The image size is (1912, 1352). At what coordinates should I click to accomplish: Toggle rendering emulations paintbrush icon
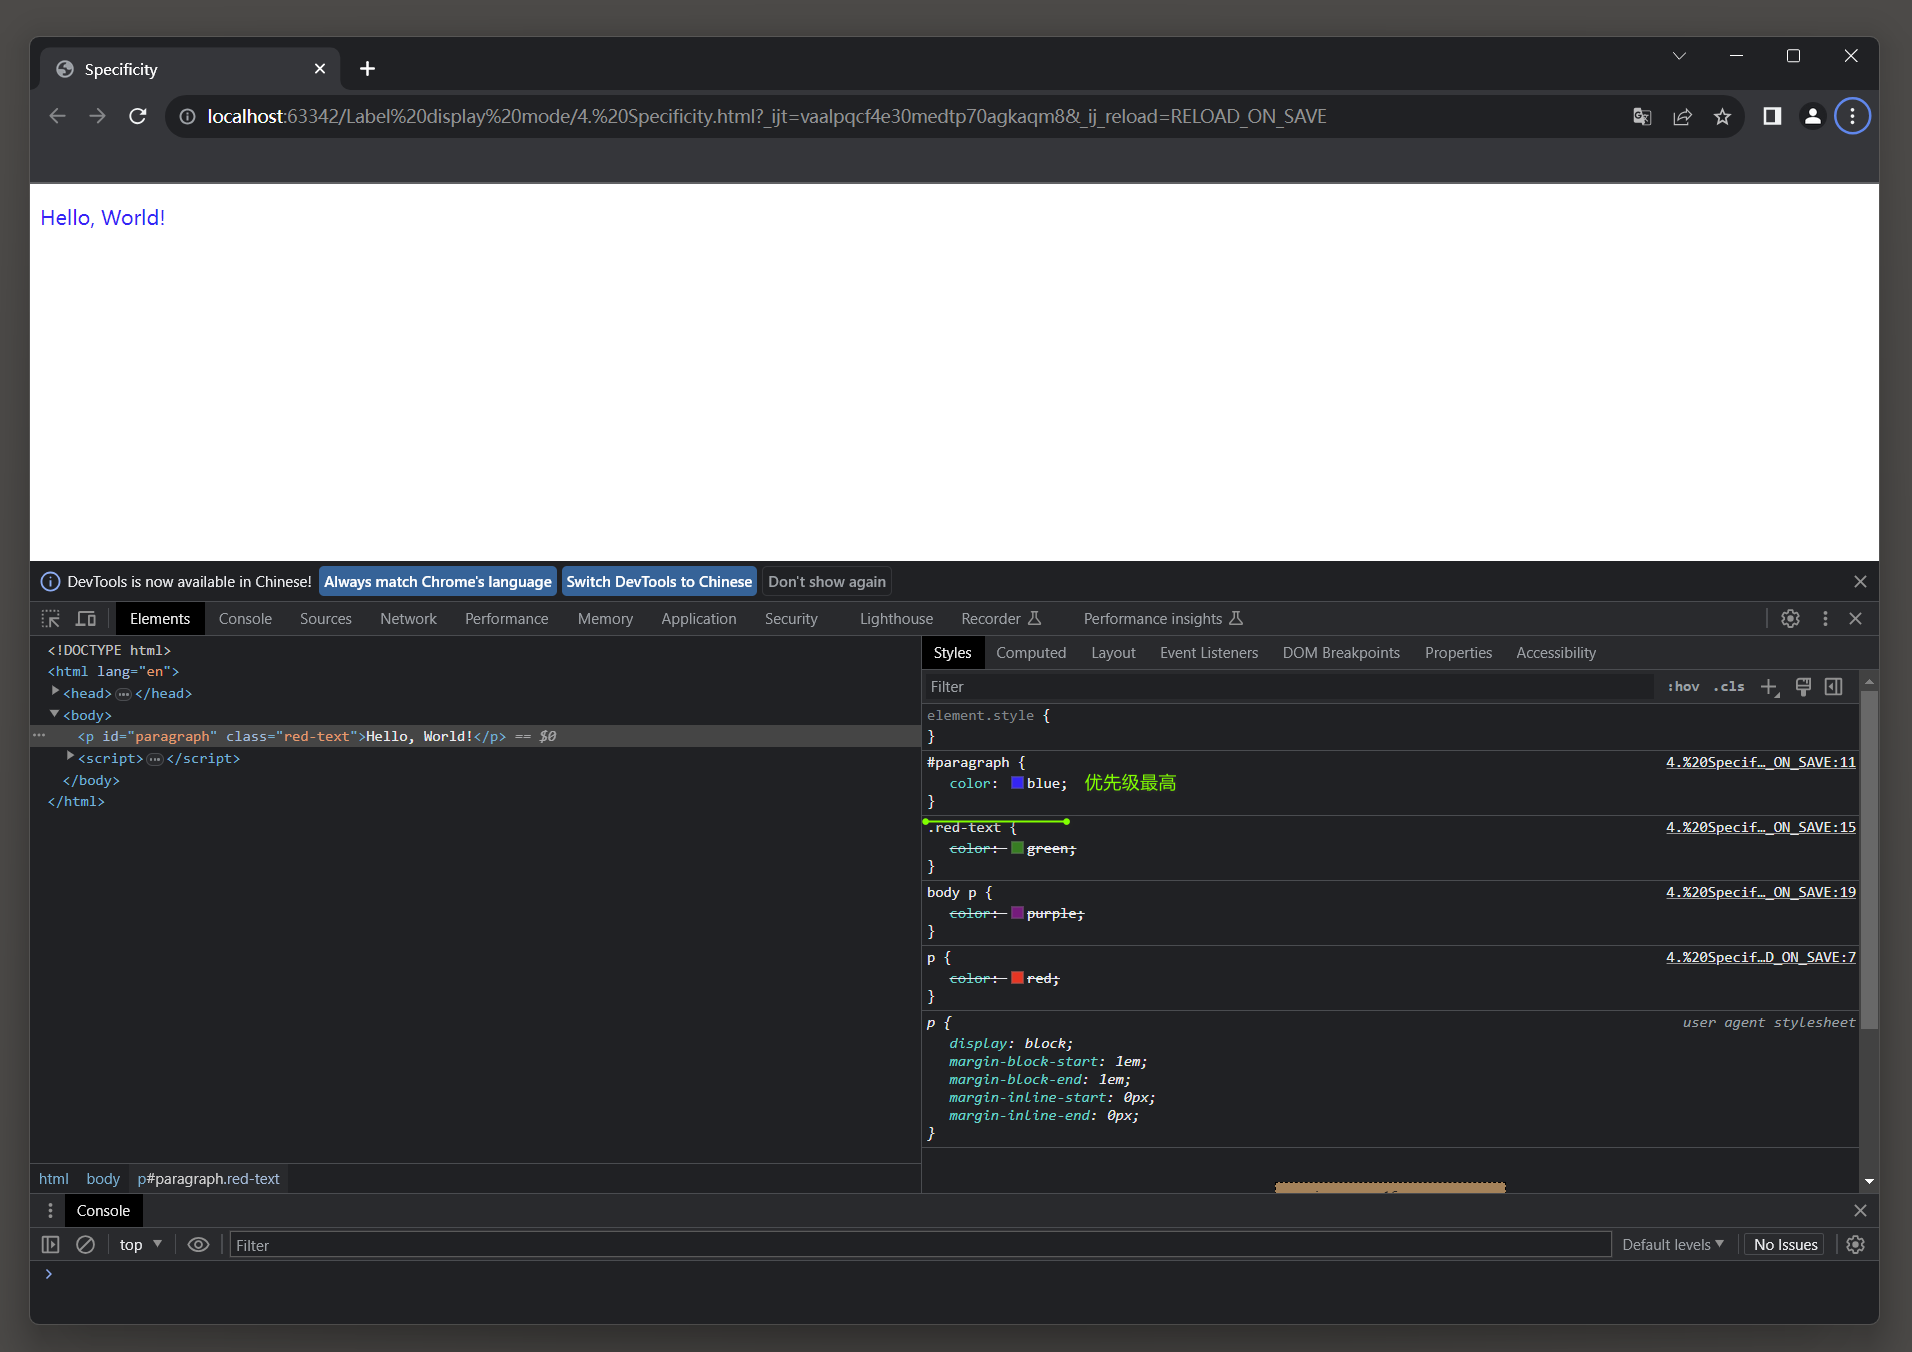tap(1803, 687)
